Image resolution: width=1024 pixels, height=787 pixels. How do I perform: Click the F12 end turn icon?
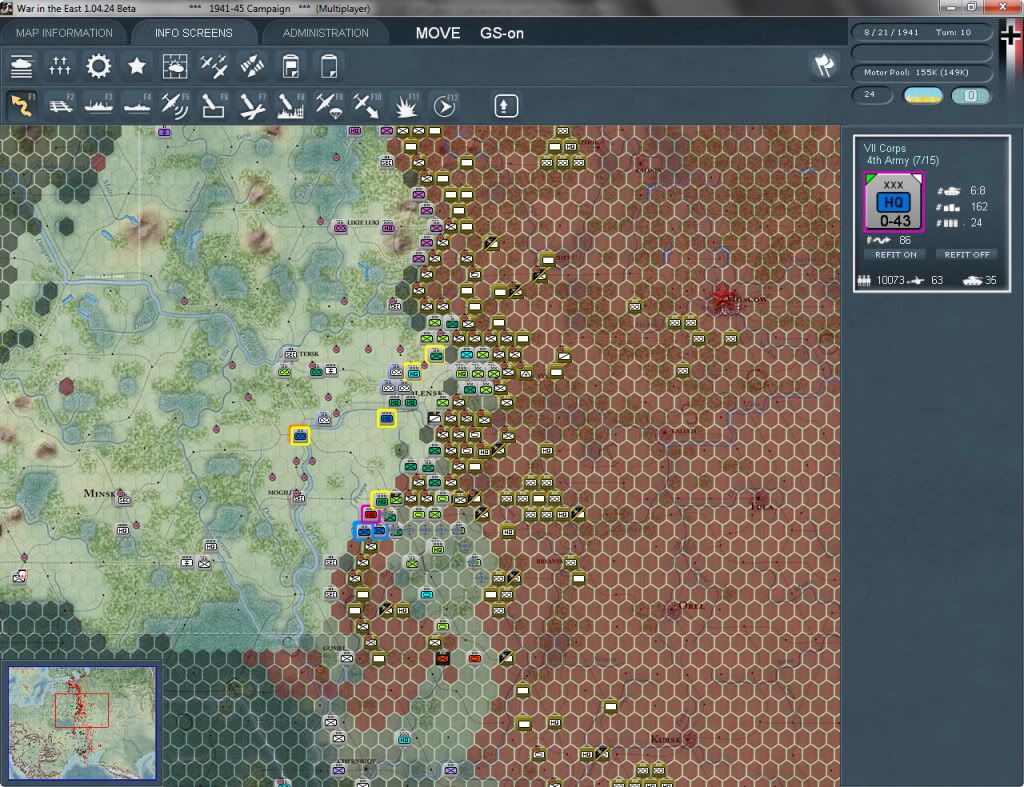point(445,105)
